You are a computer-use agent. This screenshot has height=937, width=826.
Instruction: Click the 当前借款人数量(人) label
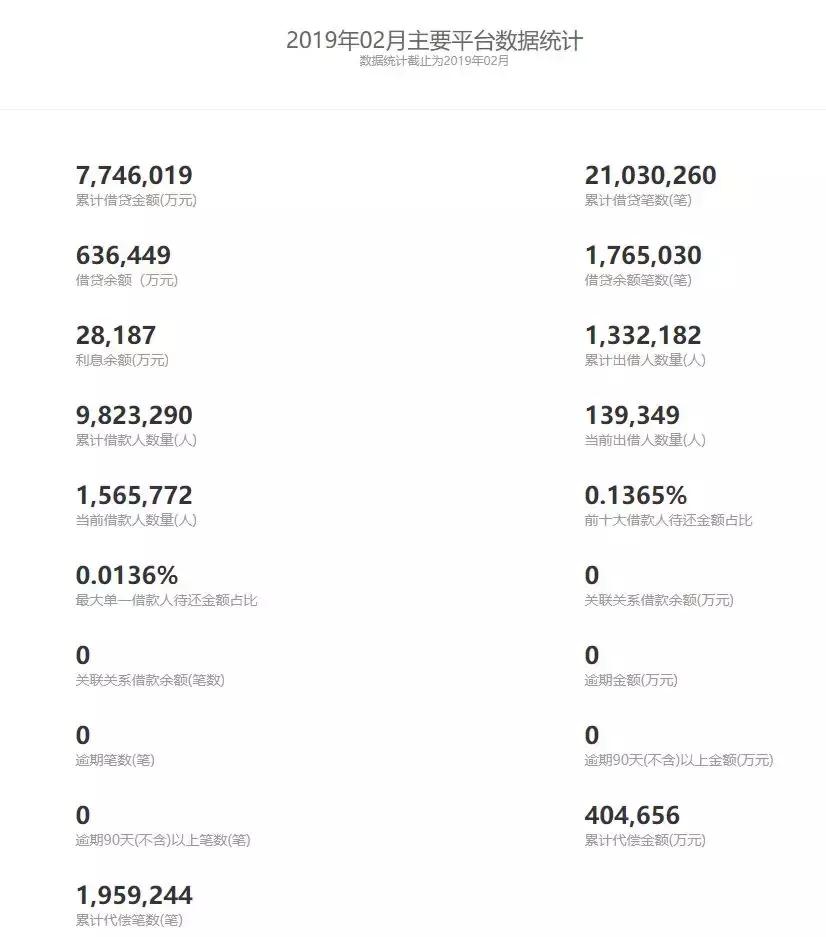pos(136,520)
